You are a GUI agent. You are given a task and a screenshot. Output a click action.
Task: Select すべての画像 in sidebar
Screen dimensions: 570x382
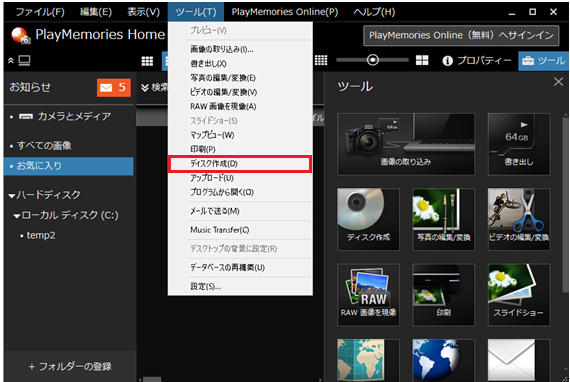(x=69, y=145)
